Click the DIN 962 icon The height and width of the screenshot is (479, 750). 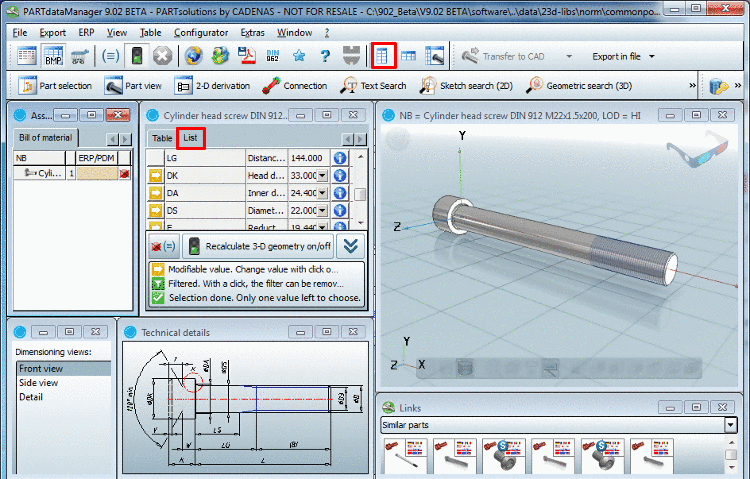coord(273,56)
